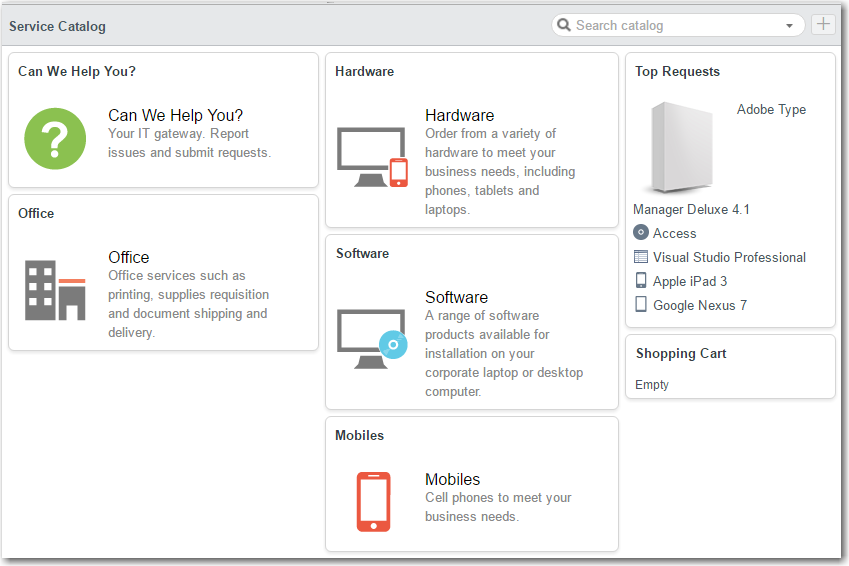Screen dimensions: 849x566
Task: Open the Hardware category title link
Action: coord(459,115)
